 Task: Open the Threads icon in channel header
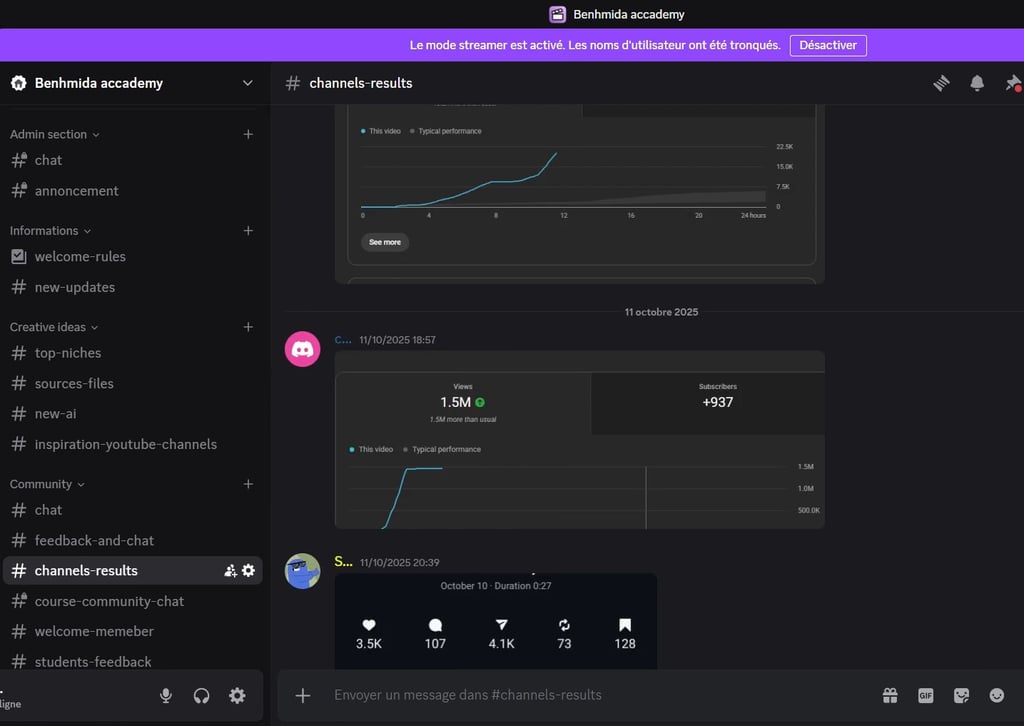[941, 83]
